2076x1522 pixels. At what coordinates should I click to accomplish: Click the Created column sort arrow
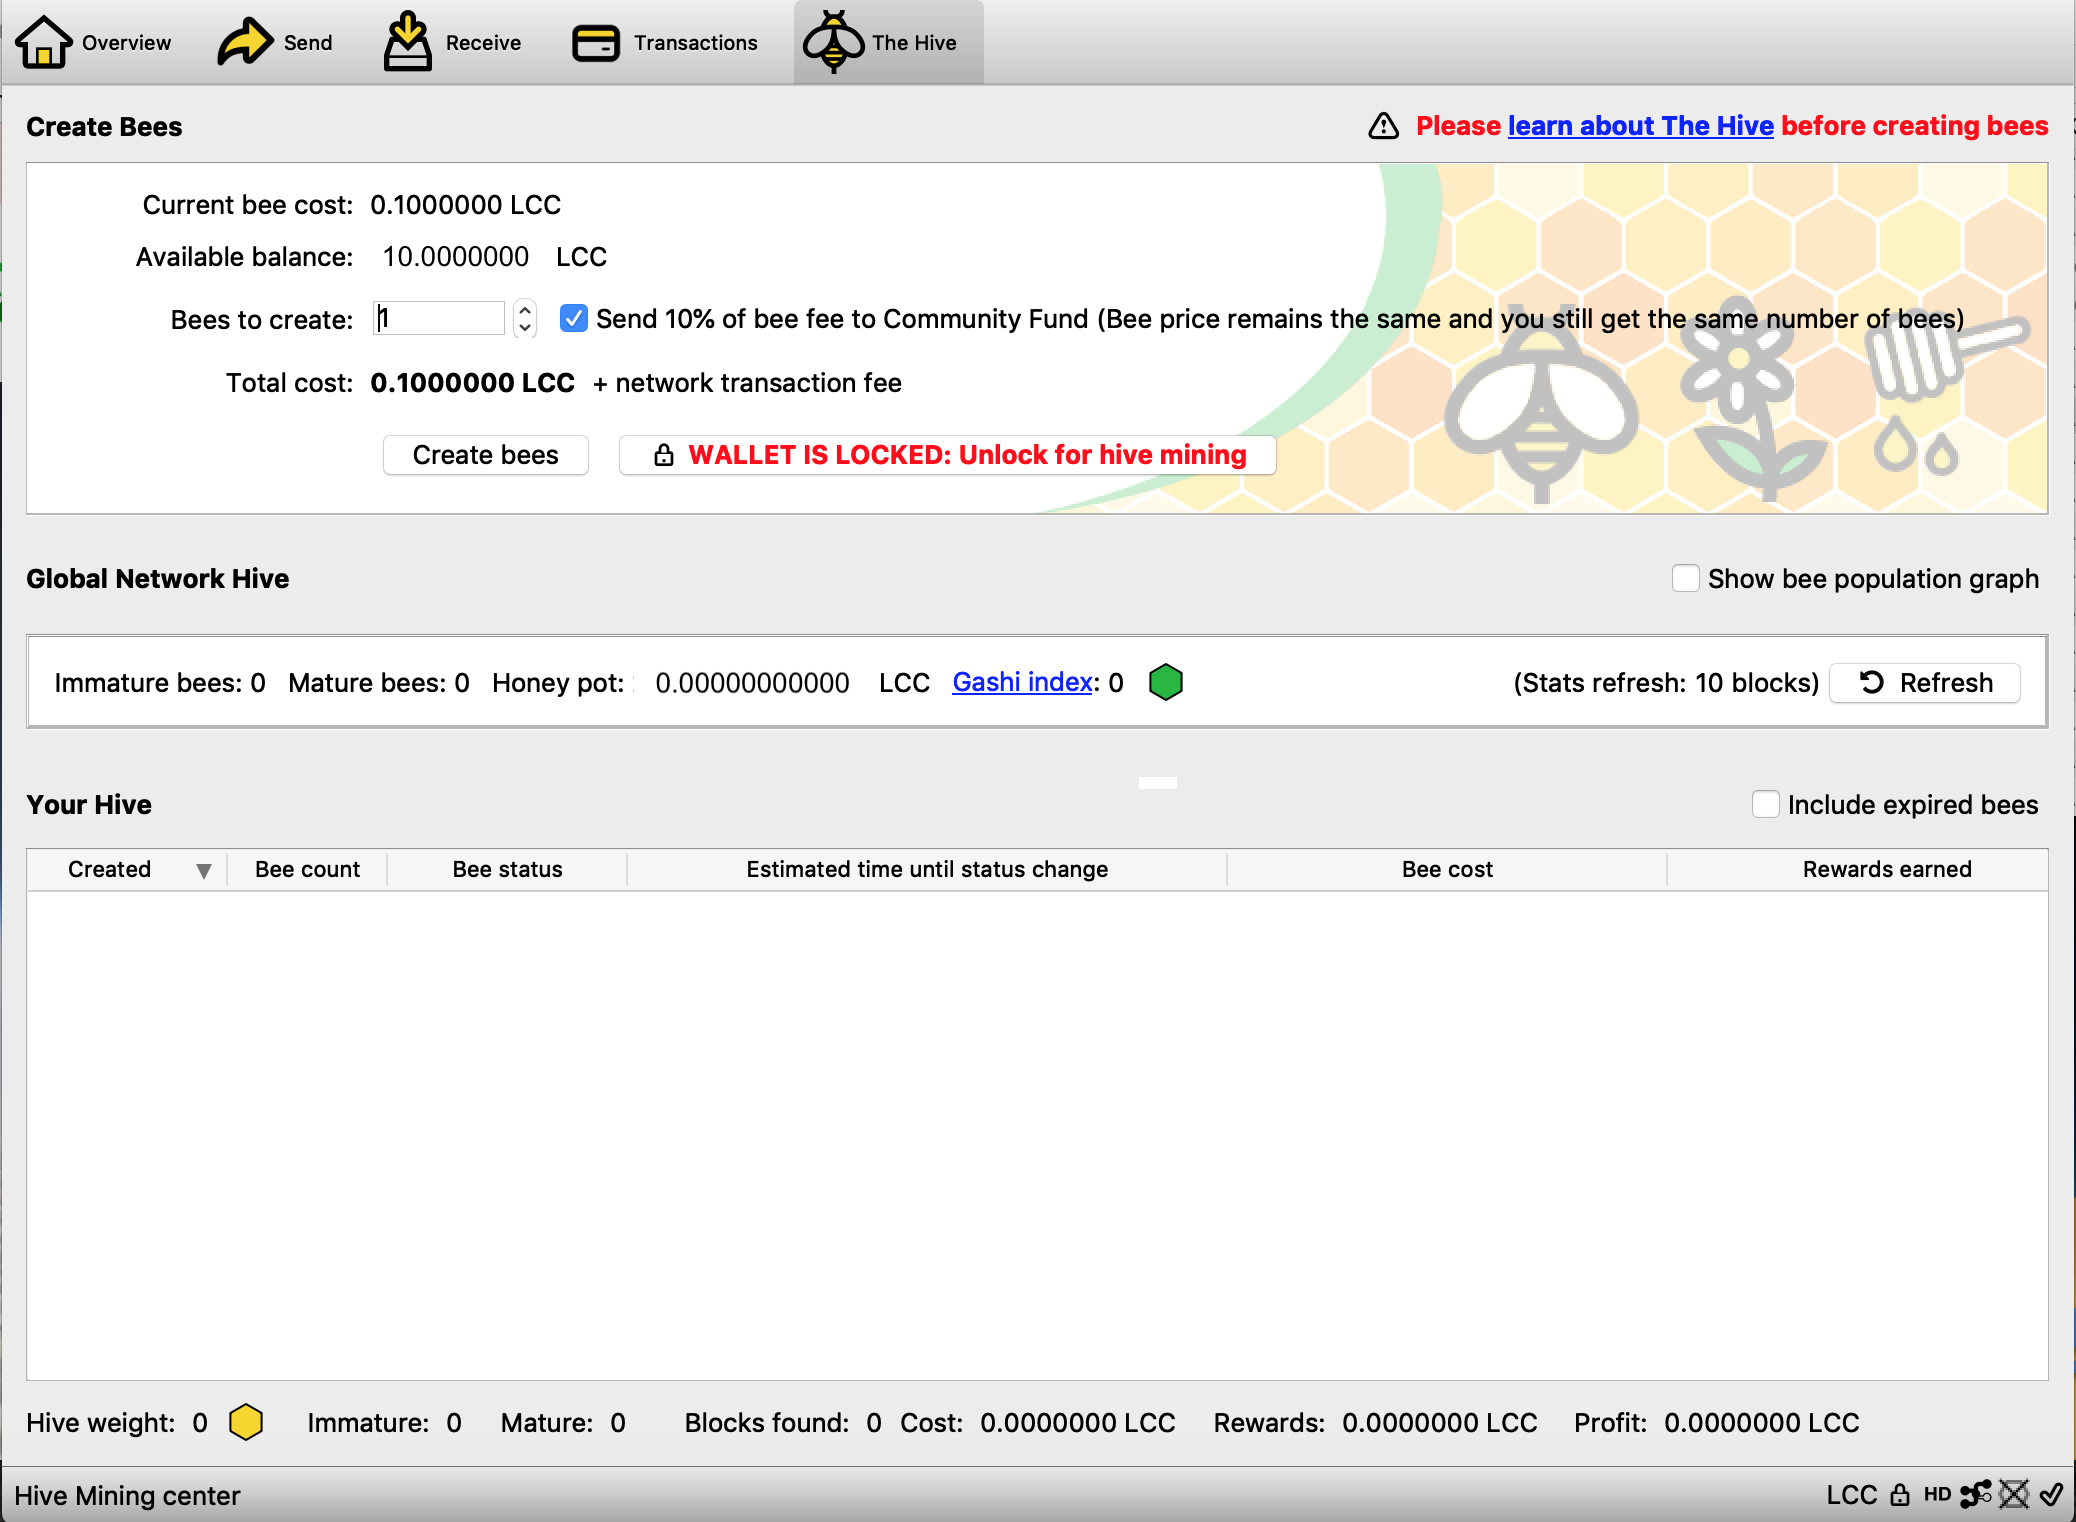204,870
